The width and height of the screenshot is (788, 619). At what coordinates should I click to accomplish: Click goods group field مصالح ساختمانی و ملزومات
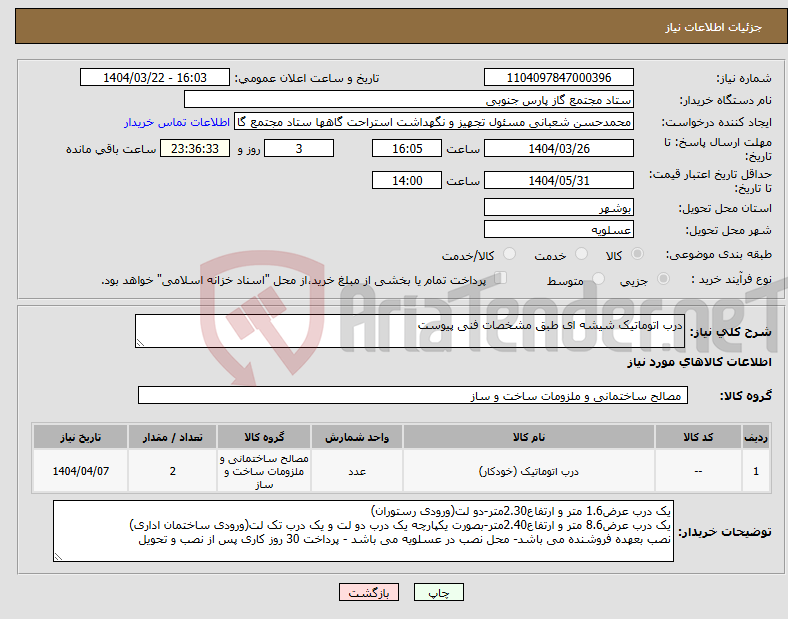pyautogui.click(x=413, y=395)
